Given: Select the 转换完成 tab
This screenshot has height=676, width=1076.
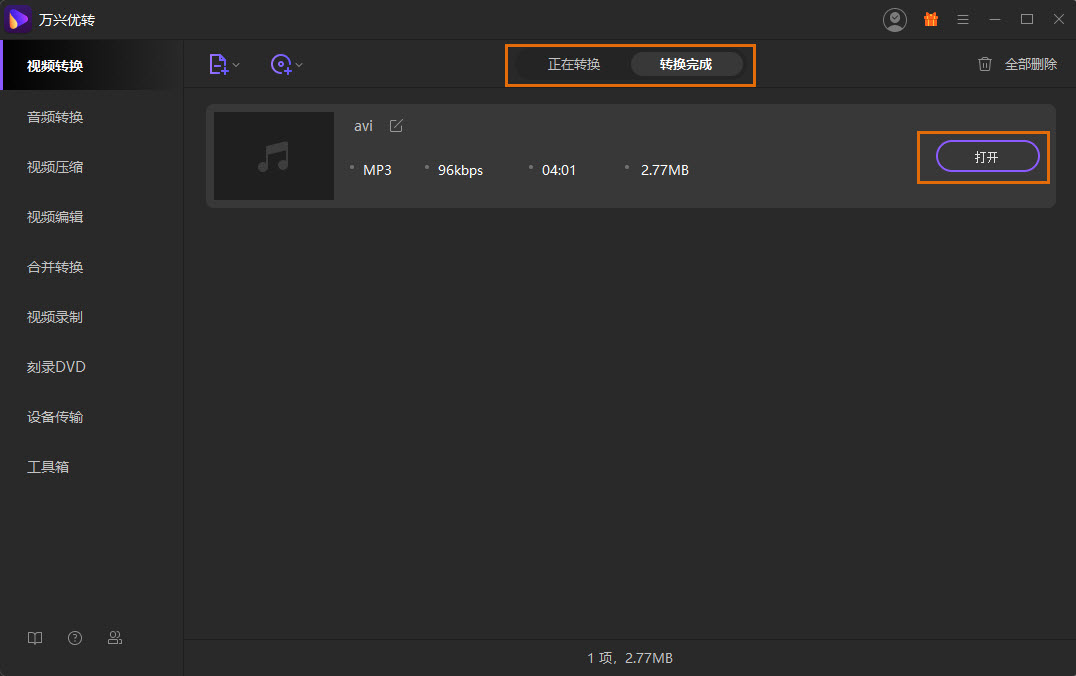Looking at the screenshot, I should tap(686, 64).
